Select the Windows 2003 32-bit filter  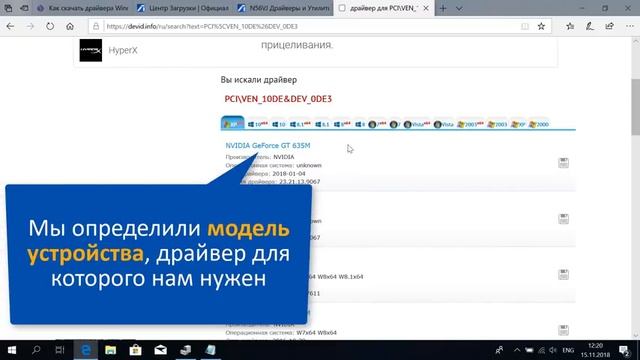497,124
